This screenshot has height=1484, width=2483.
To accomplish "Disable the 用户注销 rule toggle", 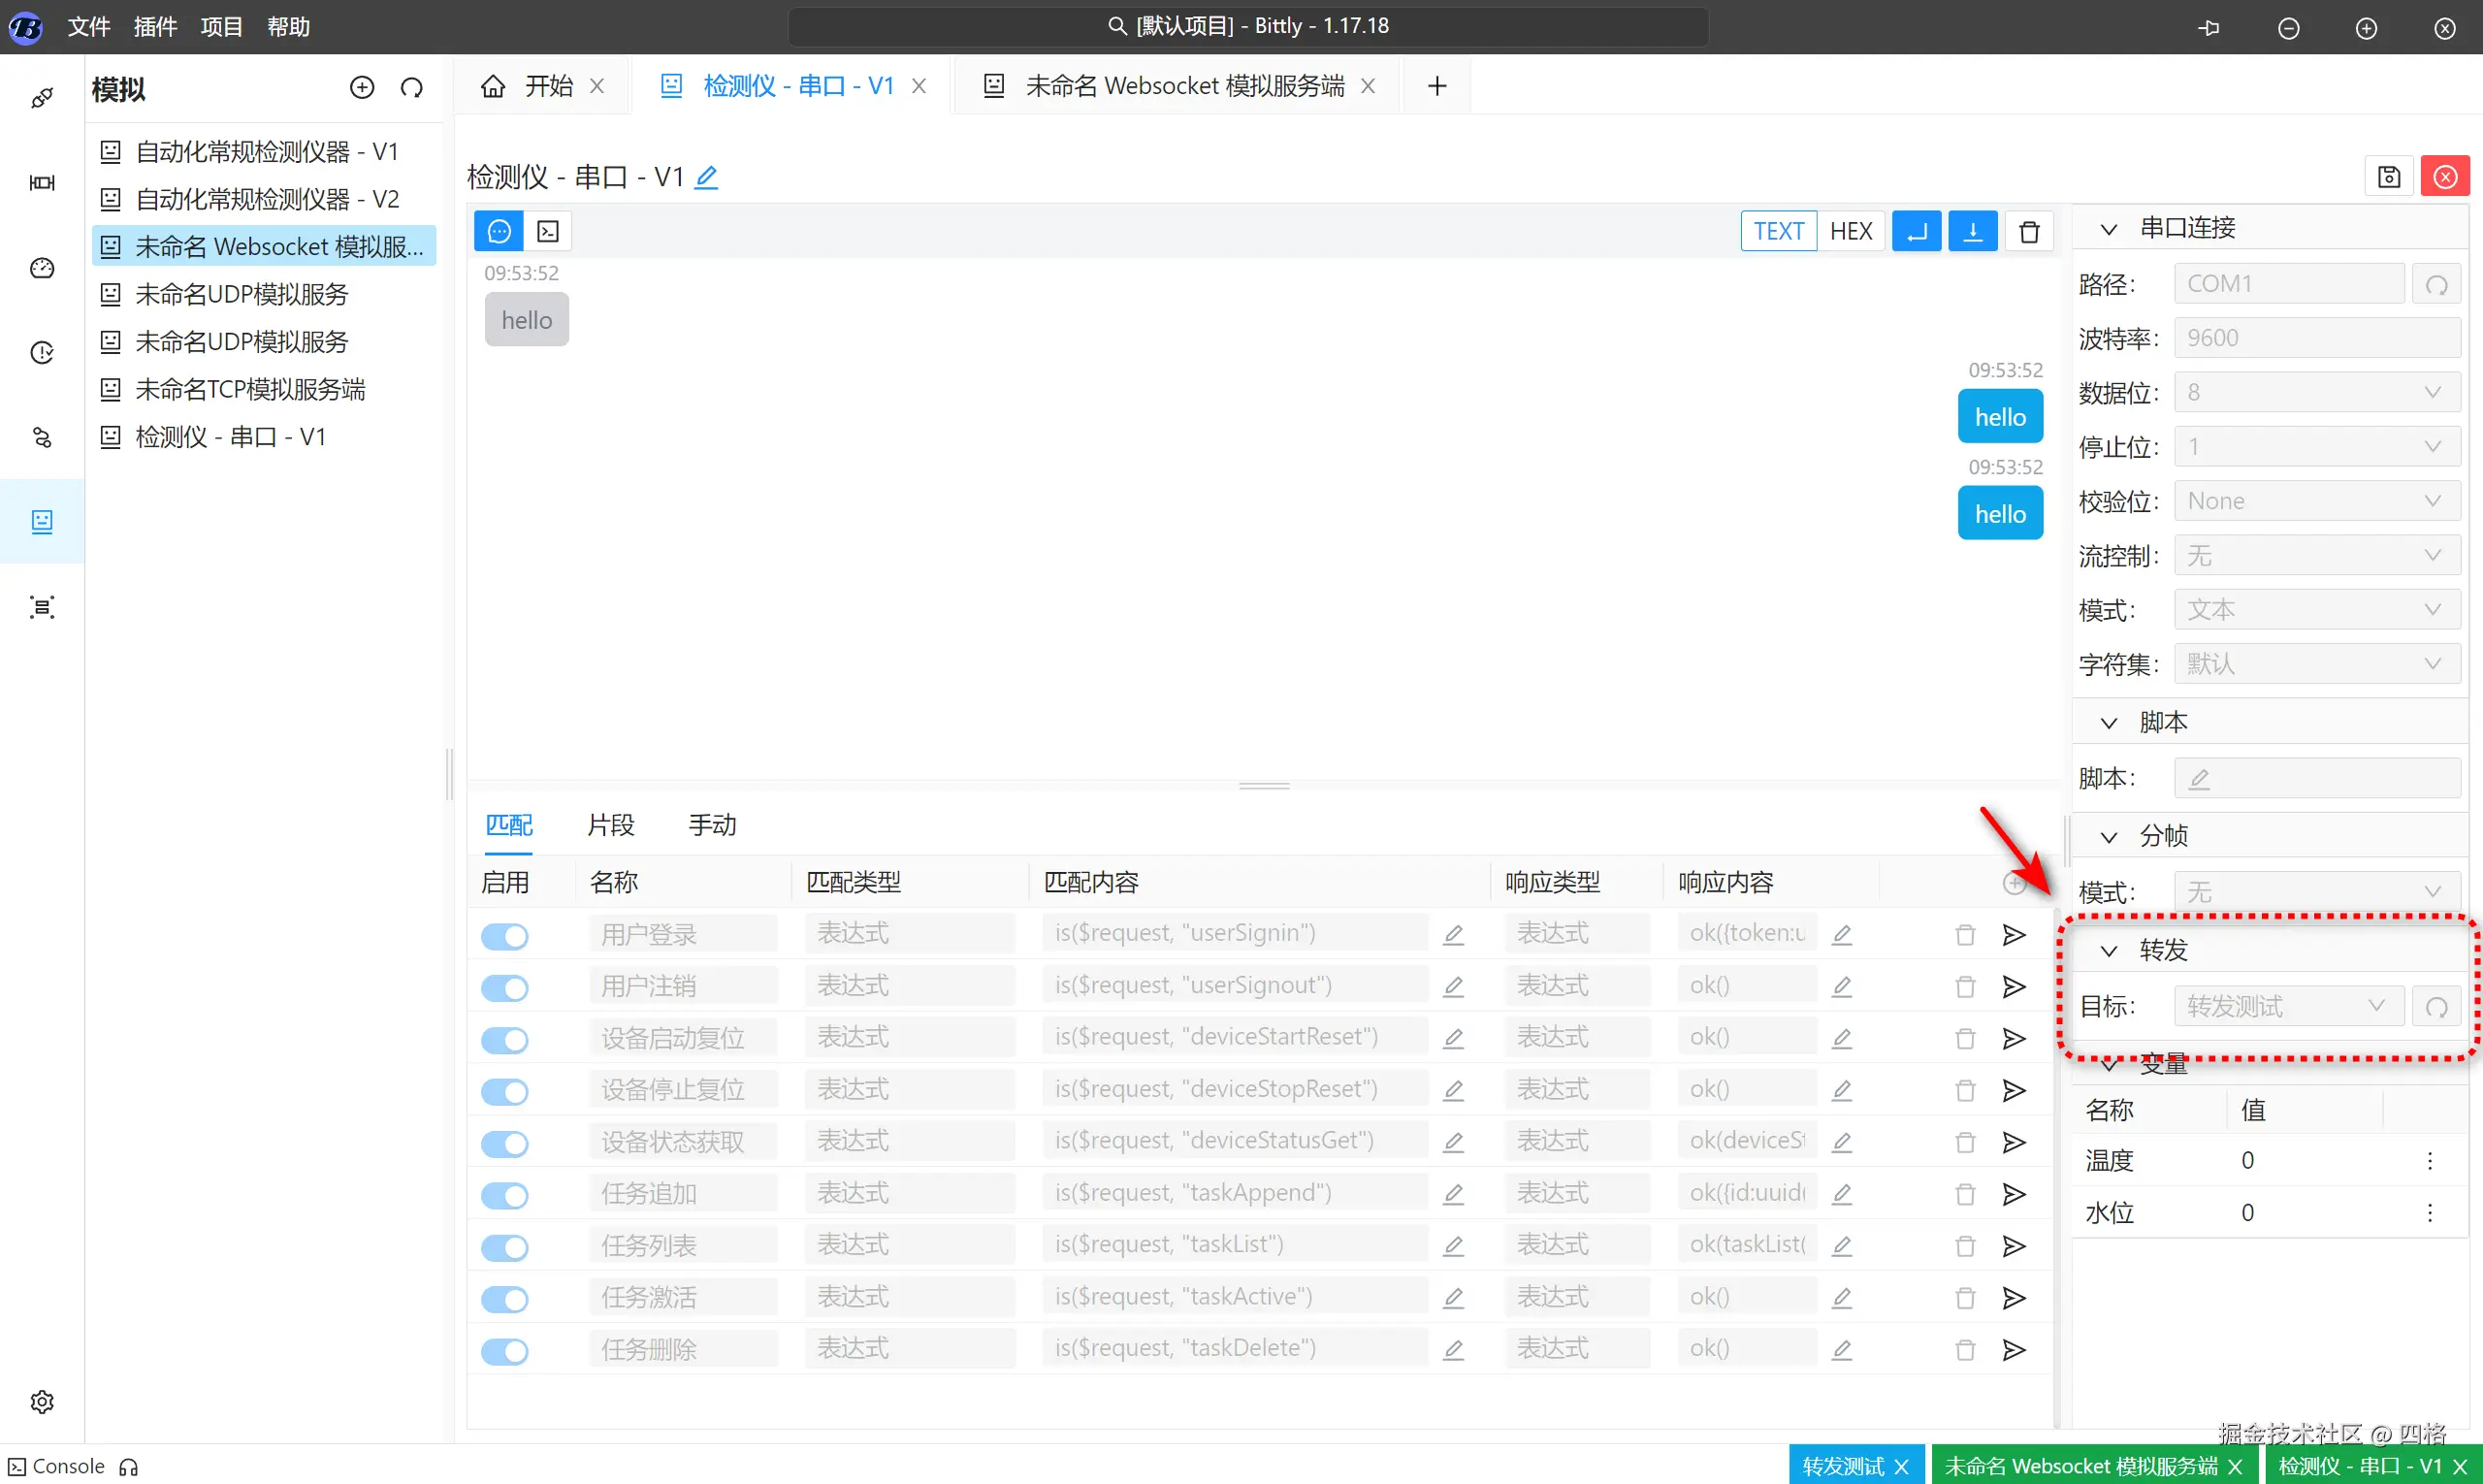I will 505,988.
